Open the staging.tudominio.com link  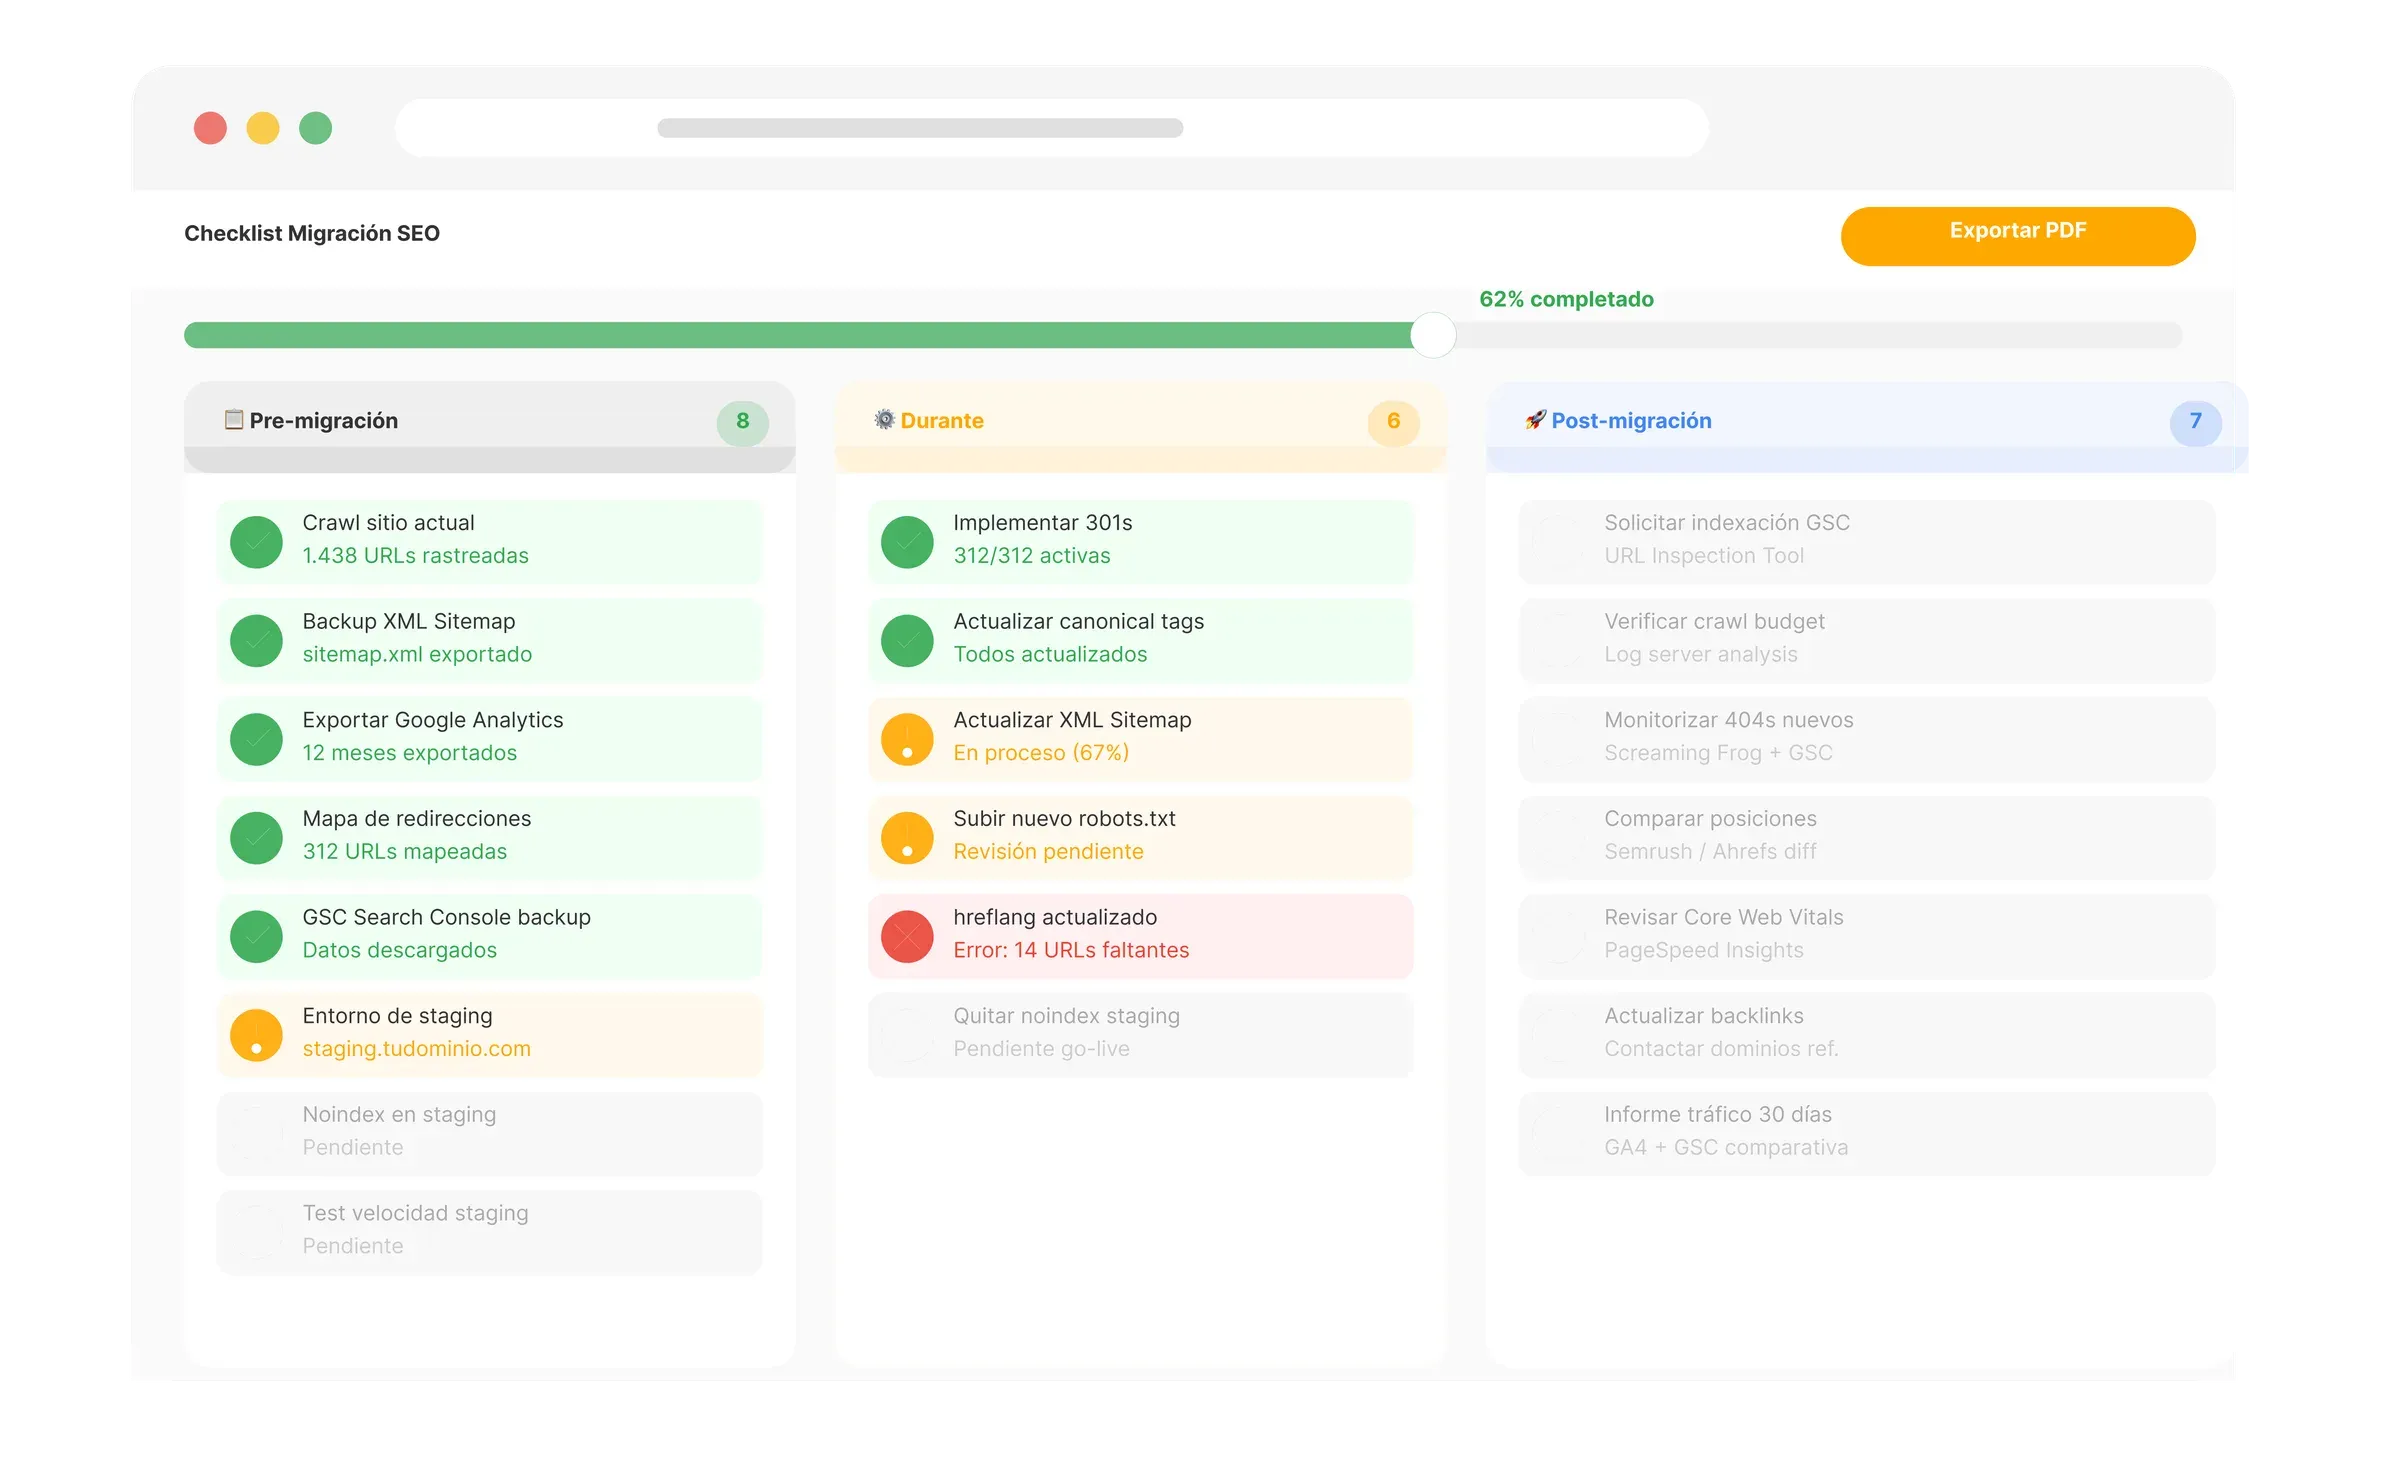coord(416,1049)
